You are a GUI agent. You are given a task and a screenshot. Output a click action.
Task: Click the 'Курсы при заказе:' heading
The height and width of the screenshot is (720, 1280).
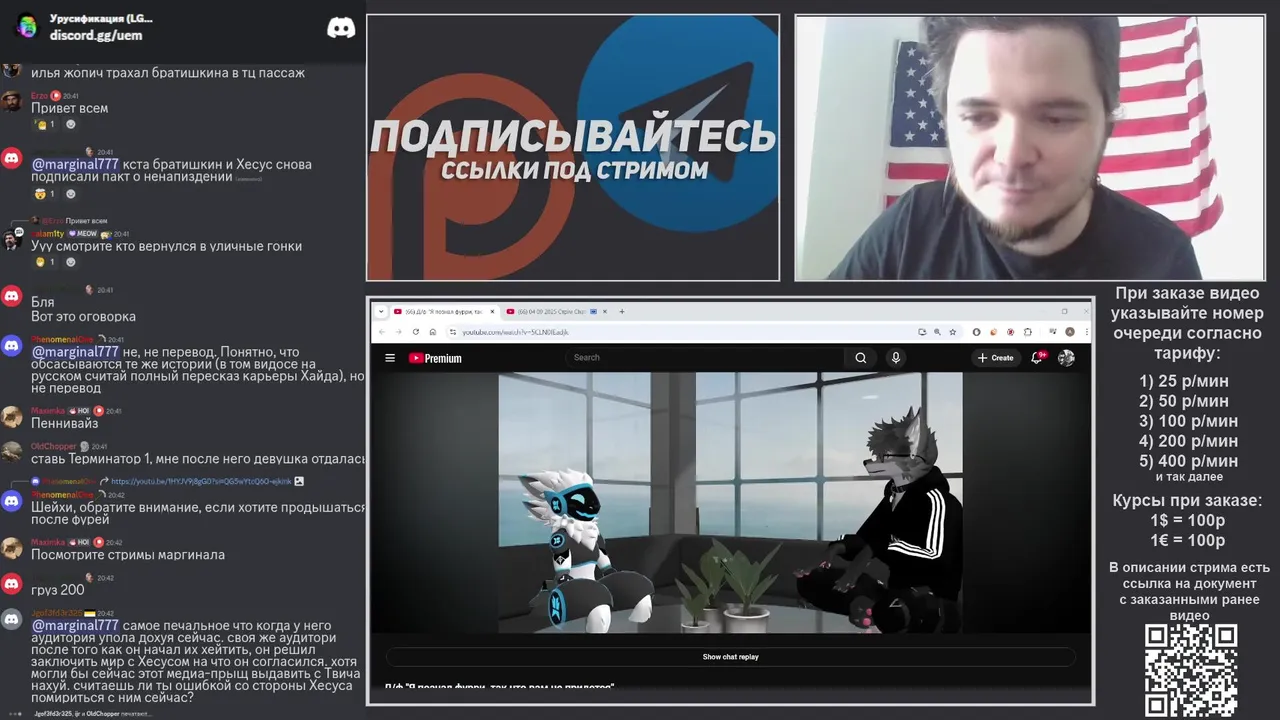pos(1188,500)
